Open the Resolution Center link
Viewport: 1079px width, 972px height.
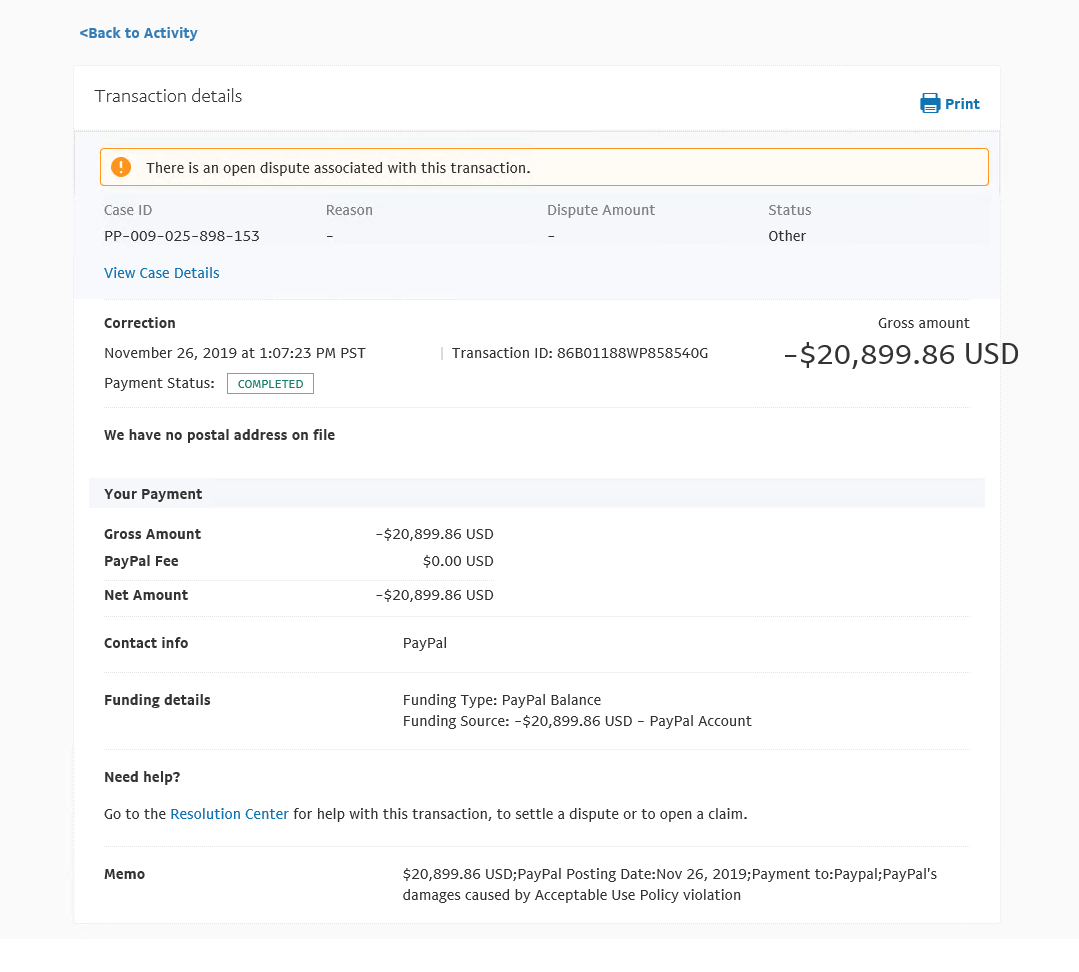click(229, 814)
